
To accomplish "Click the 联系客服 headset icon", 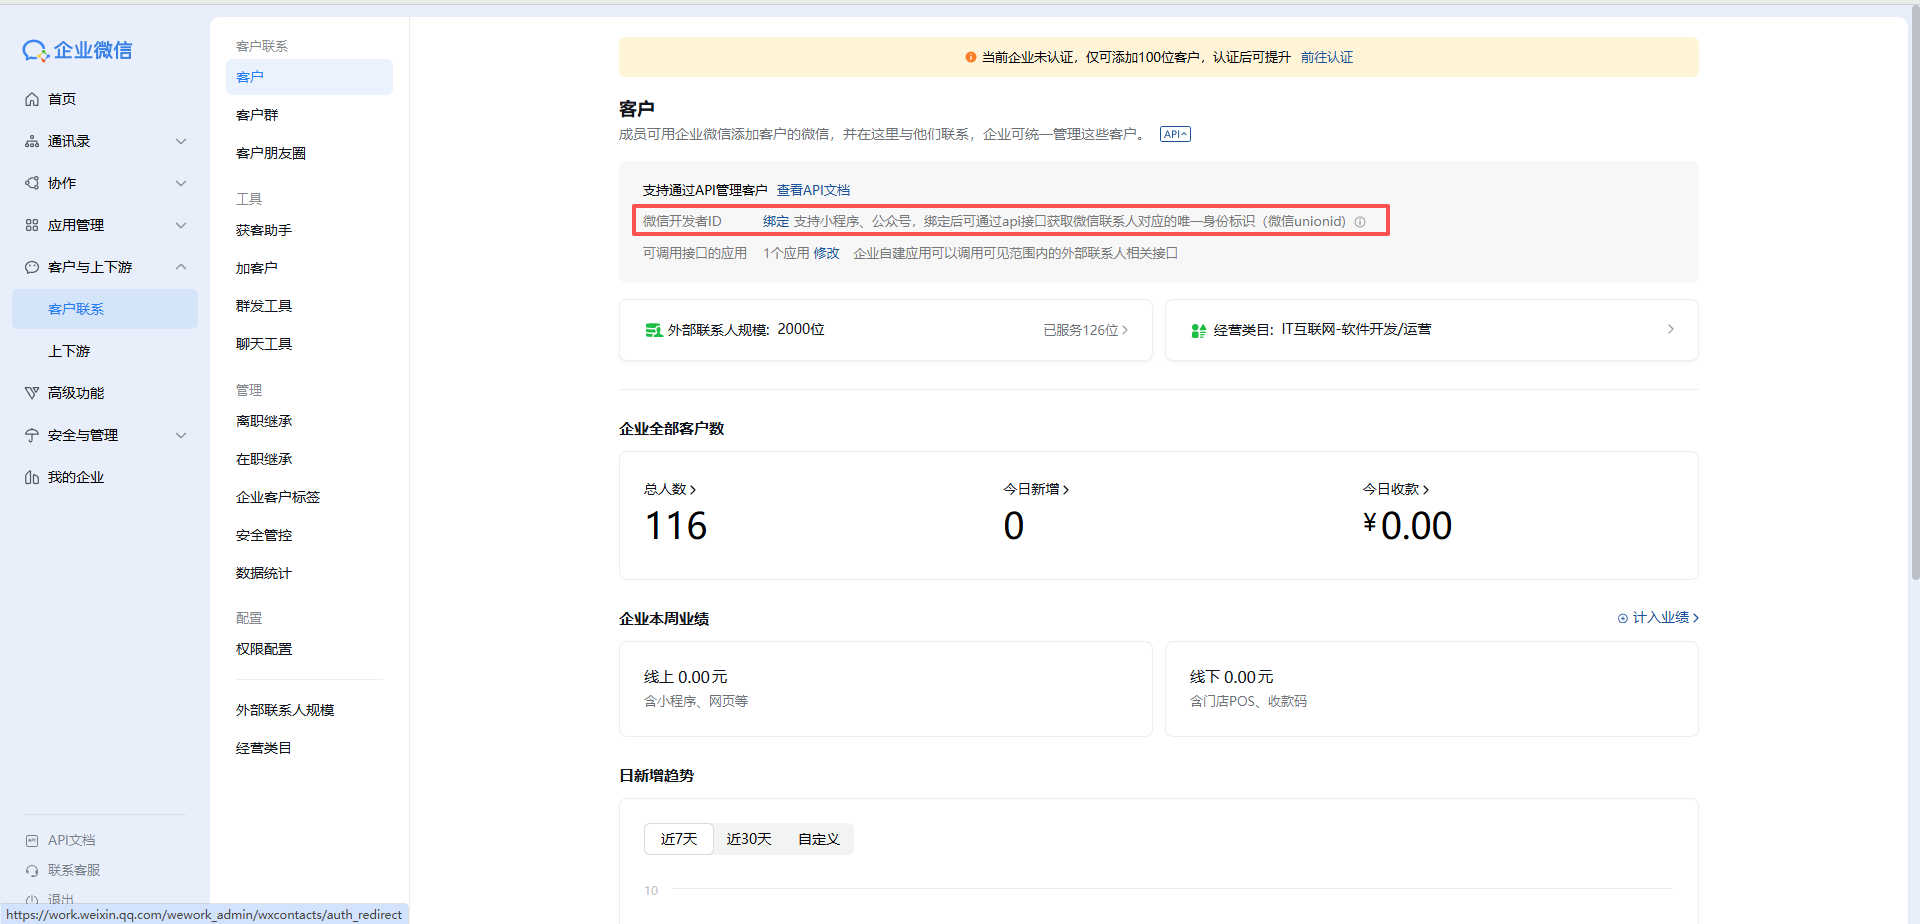I will [x=32, y=871].
